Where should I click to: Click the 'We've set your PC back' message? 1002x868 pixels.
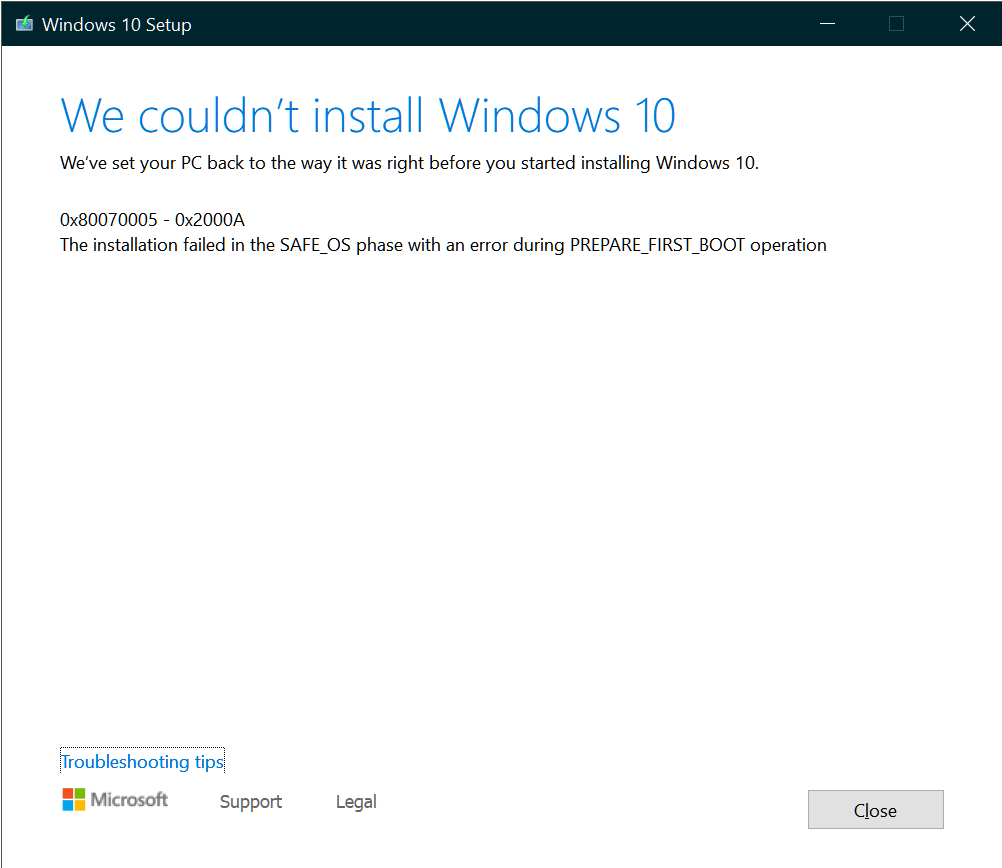click(x=409, y=163)
